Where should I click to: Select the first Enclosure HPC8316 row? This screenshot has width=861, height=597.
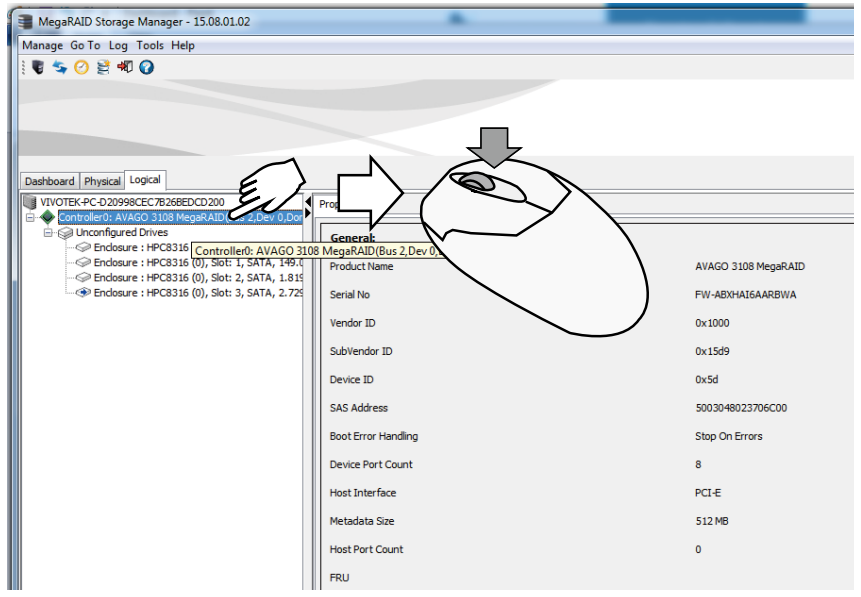[x=141, y=248]
